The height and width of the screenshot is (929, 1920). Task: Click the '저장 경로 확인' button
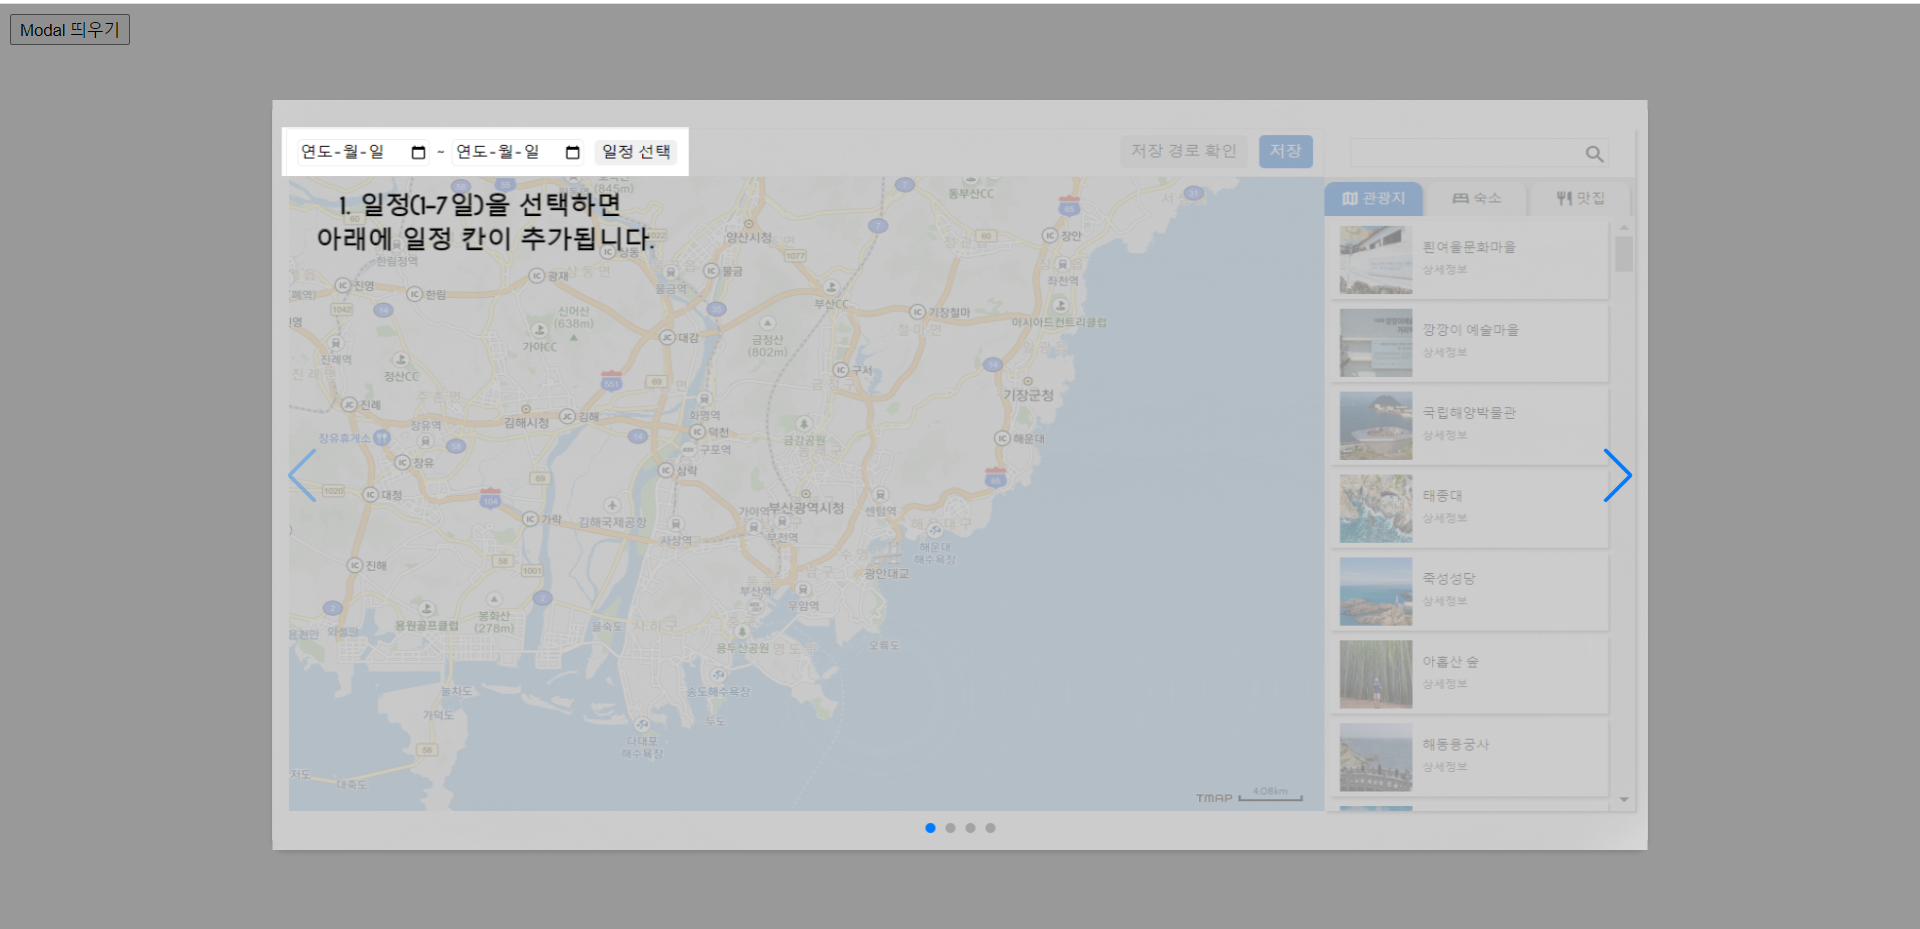point(1184,151)
